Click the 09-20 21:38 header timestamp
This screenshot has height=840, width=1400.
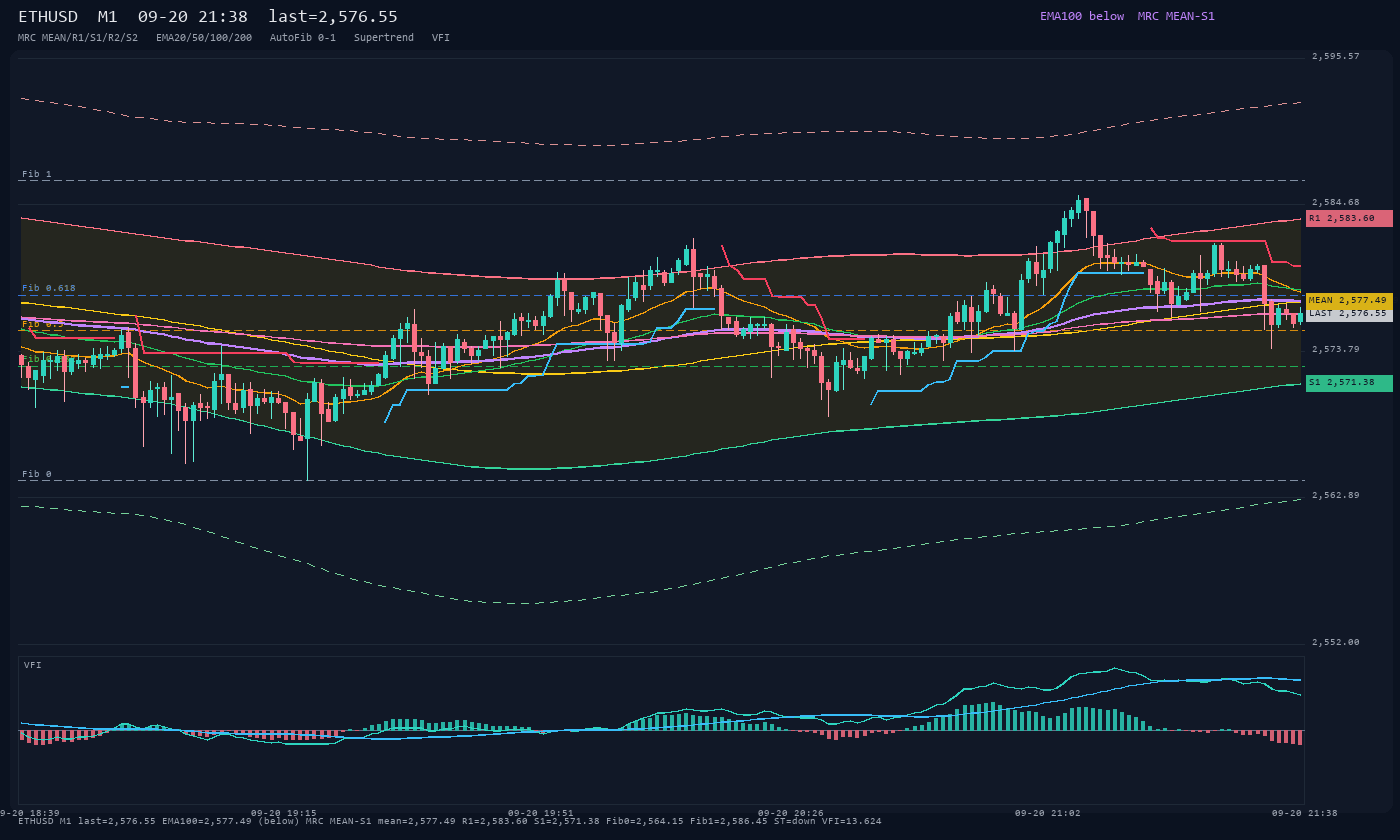coord(193,17)
